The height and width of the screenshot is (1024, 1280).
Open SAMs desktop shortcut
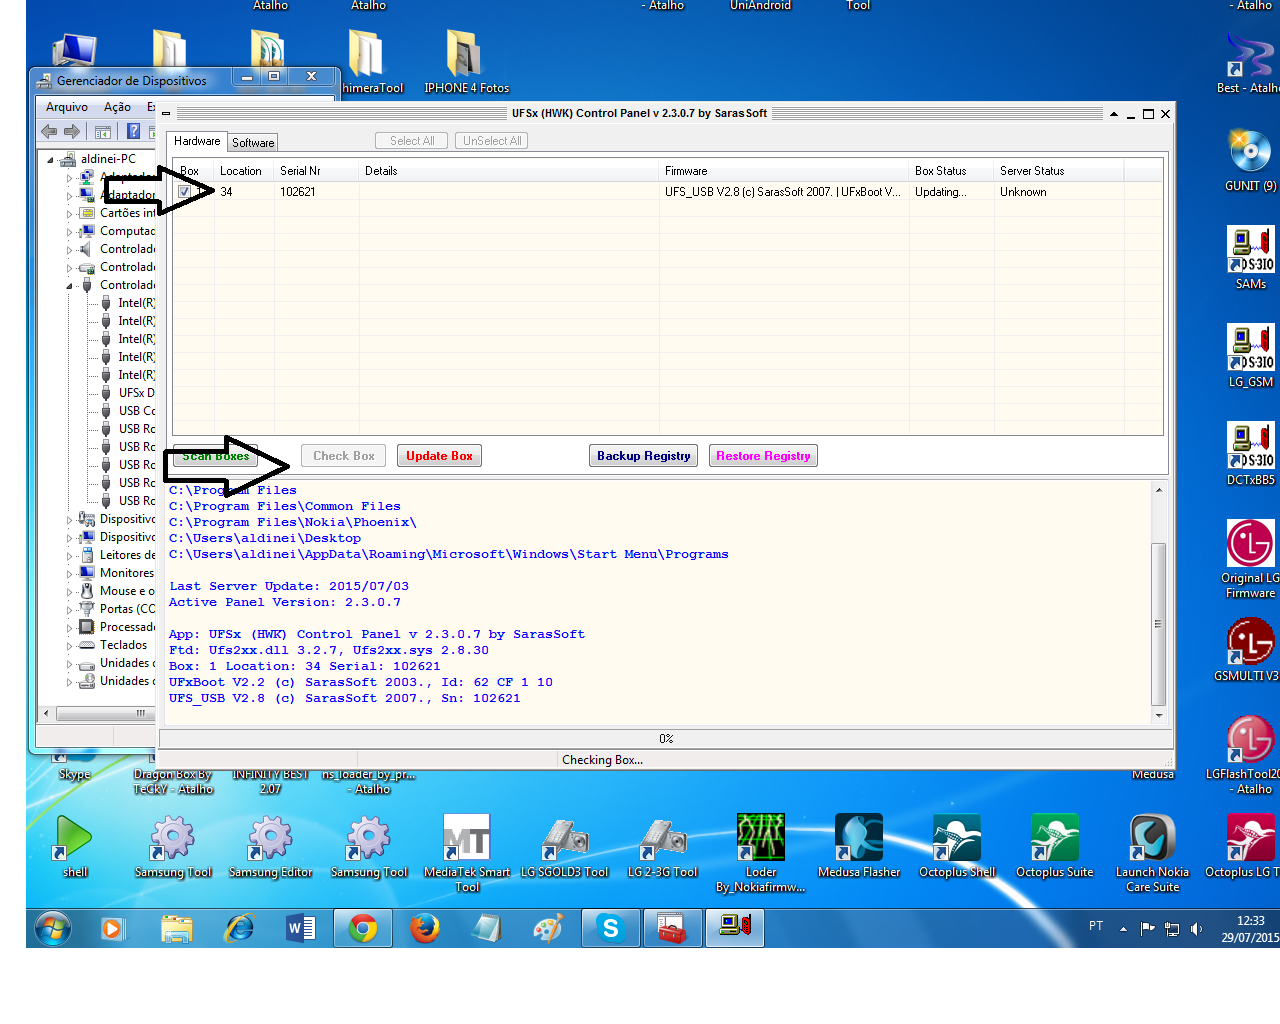click(x=1250, y=257)
